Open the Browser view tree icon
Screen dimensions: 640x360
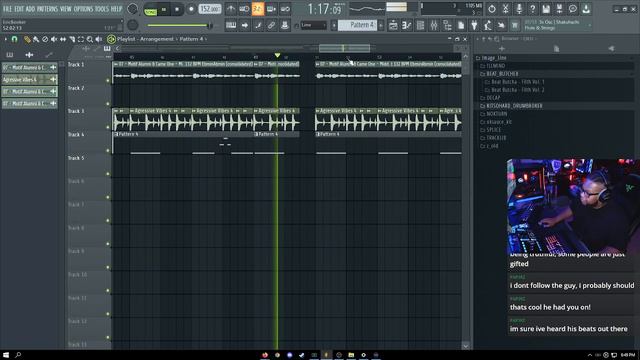coord(447,25)
